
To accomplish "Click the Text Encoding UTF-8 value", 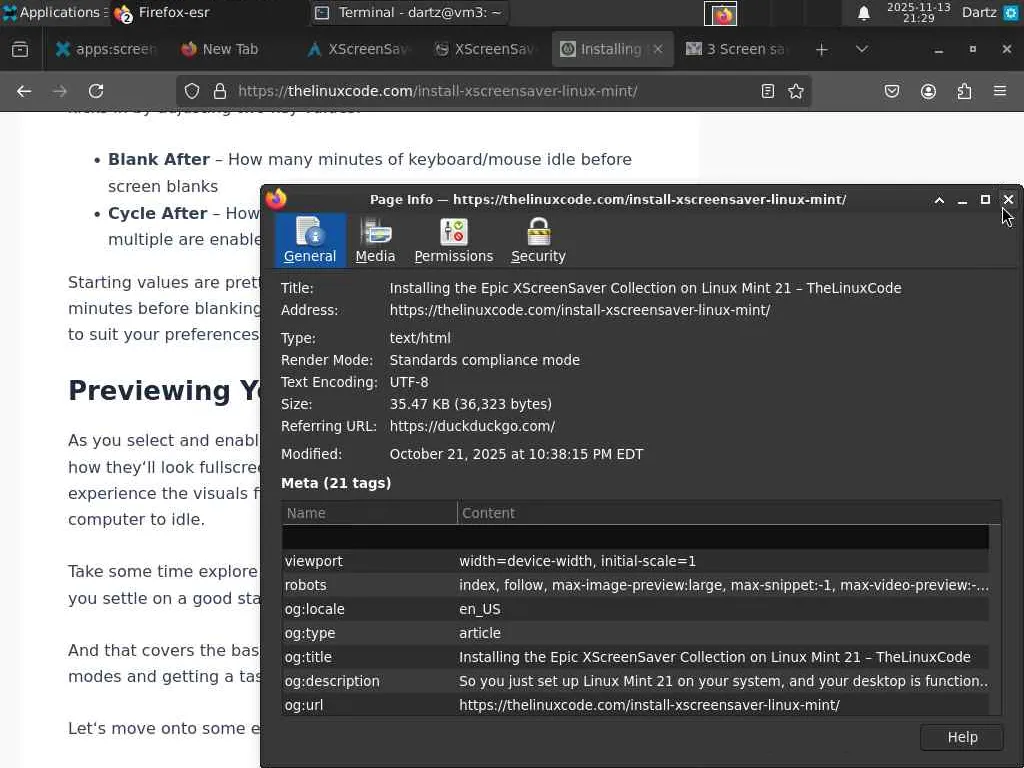I will pyautogui.click(x=409, y=382).
